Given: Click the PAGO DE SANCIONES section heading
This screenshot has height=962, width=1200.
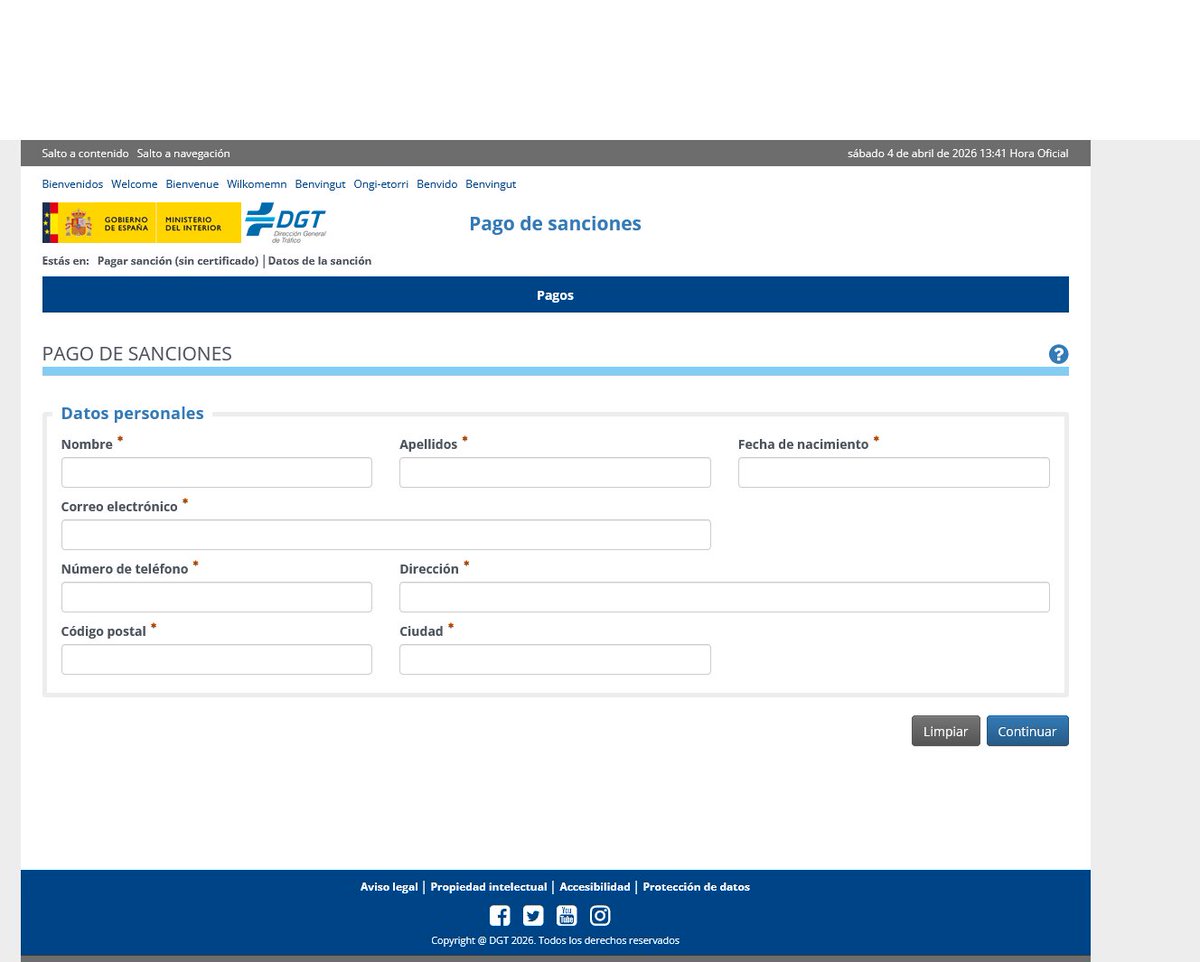Looking at the screenshot, I should pos(137,354).
